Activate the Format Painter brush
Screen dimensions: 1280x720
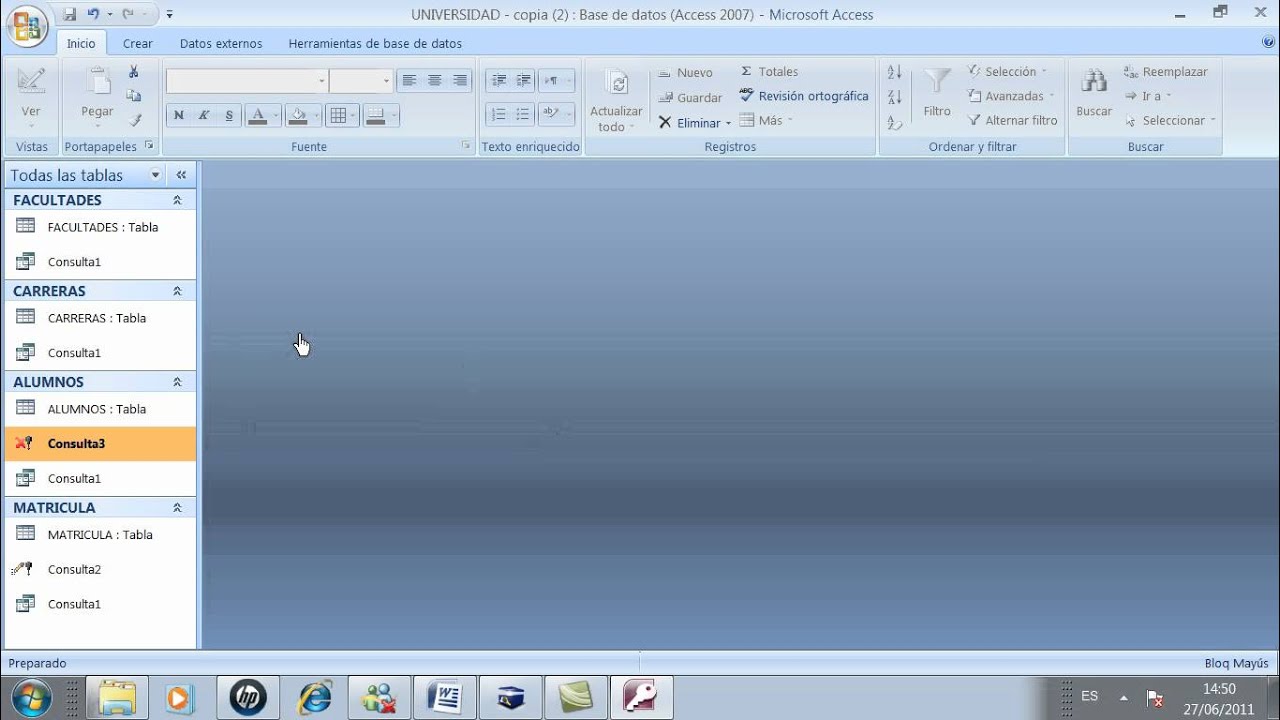point(134,120)
